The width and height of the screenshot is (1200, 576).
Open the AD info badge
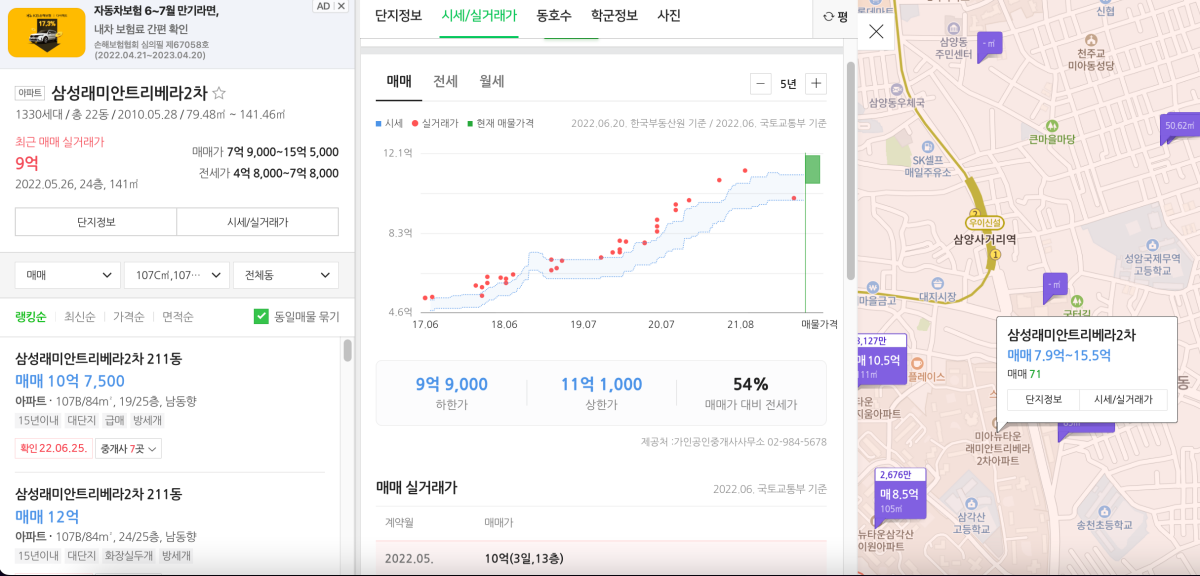pos(322,6)
